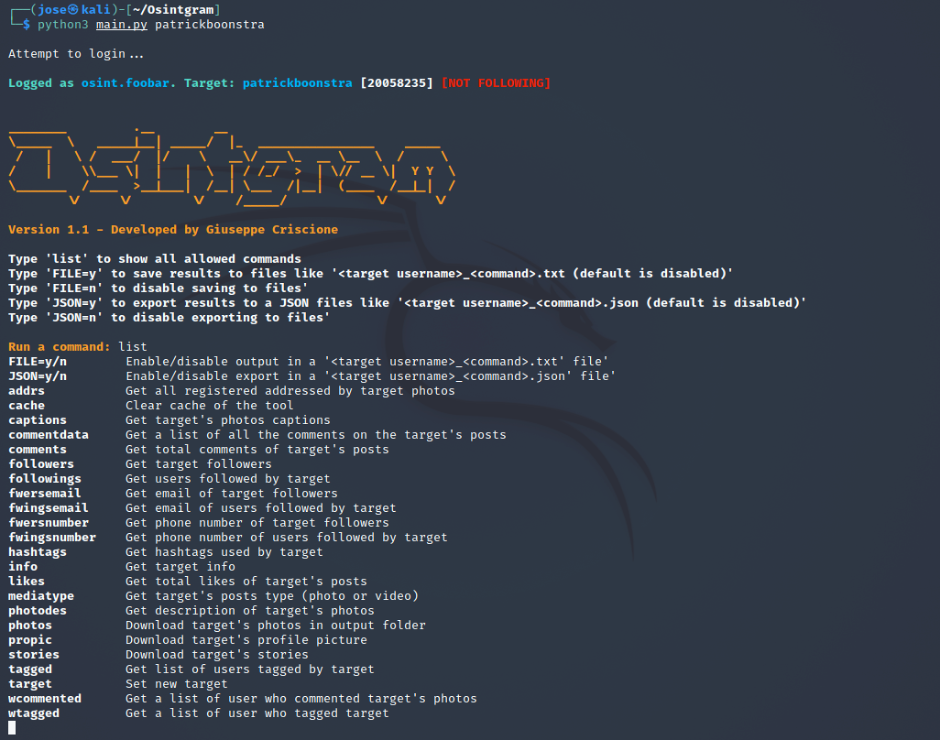Click the "Type 'FILE=y'" help line
This screenshot has width=941, height=741.
click(370, 274)
